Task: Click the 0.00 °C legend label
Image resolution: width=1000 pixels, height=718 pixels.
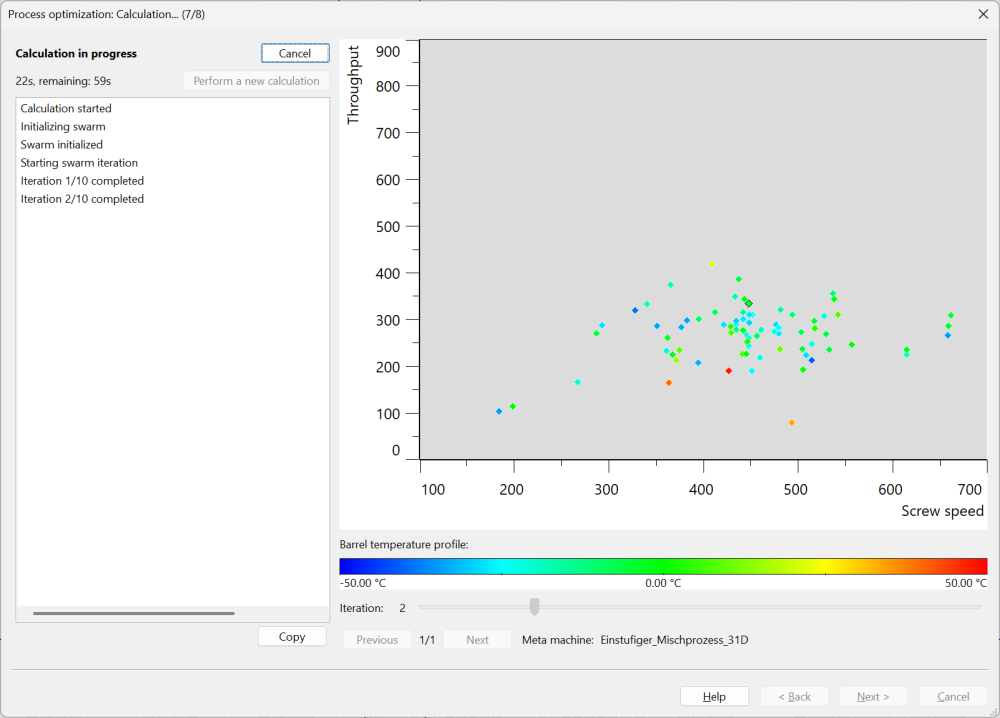Action: click(663, 583)
